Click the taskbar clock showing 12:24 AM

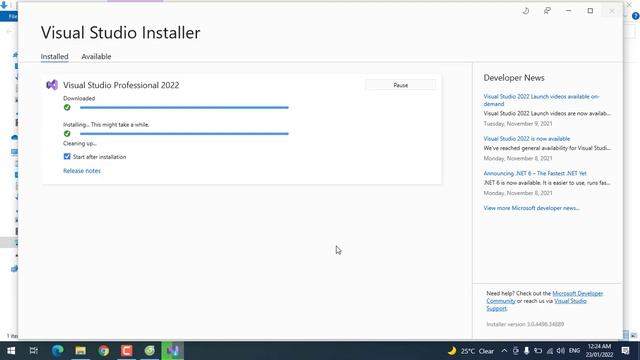pos(599,351)
